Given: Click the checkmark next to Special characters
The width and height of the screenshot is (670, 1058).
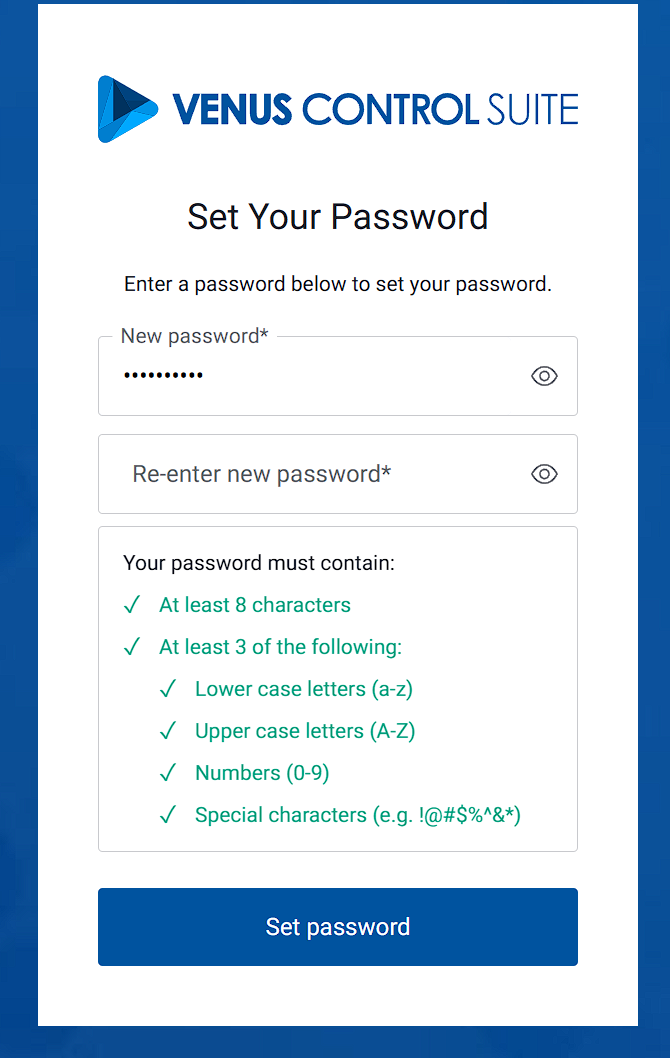Looking at the screenshot, I should [167, 815].
